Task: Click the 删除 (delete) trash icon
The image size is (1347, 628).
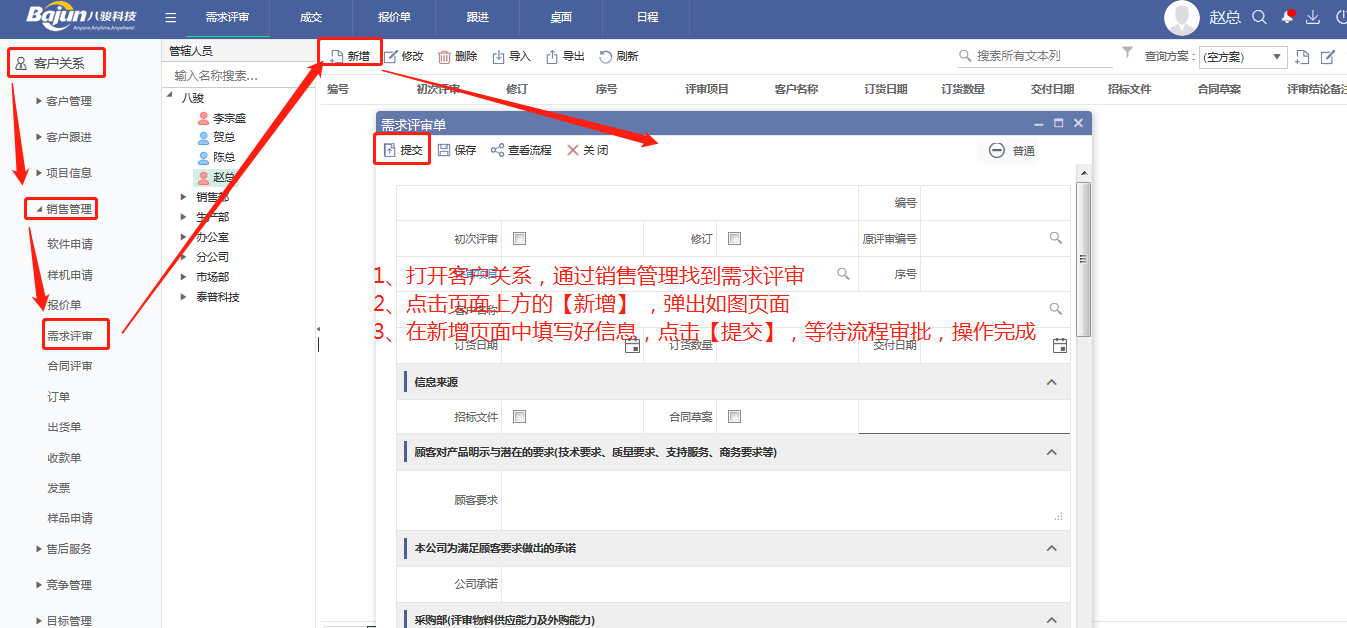Action: [x=444, y=57]
